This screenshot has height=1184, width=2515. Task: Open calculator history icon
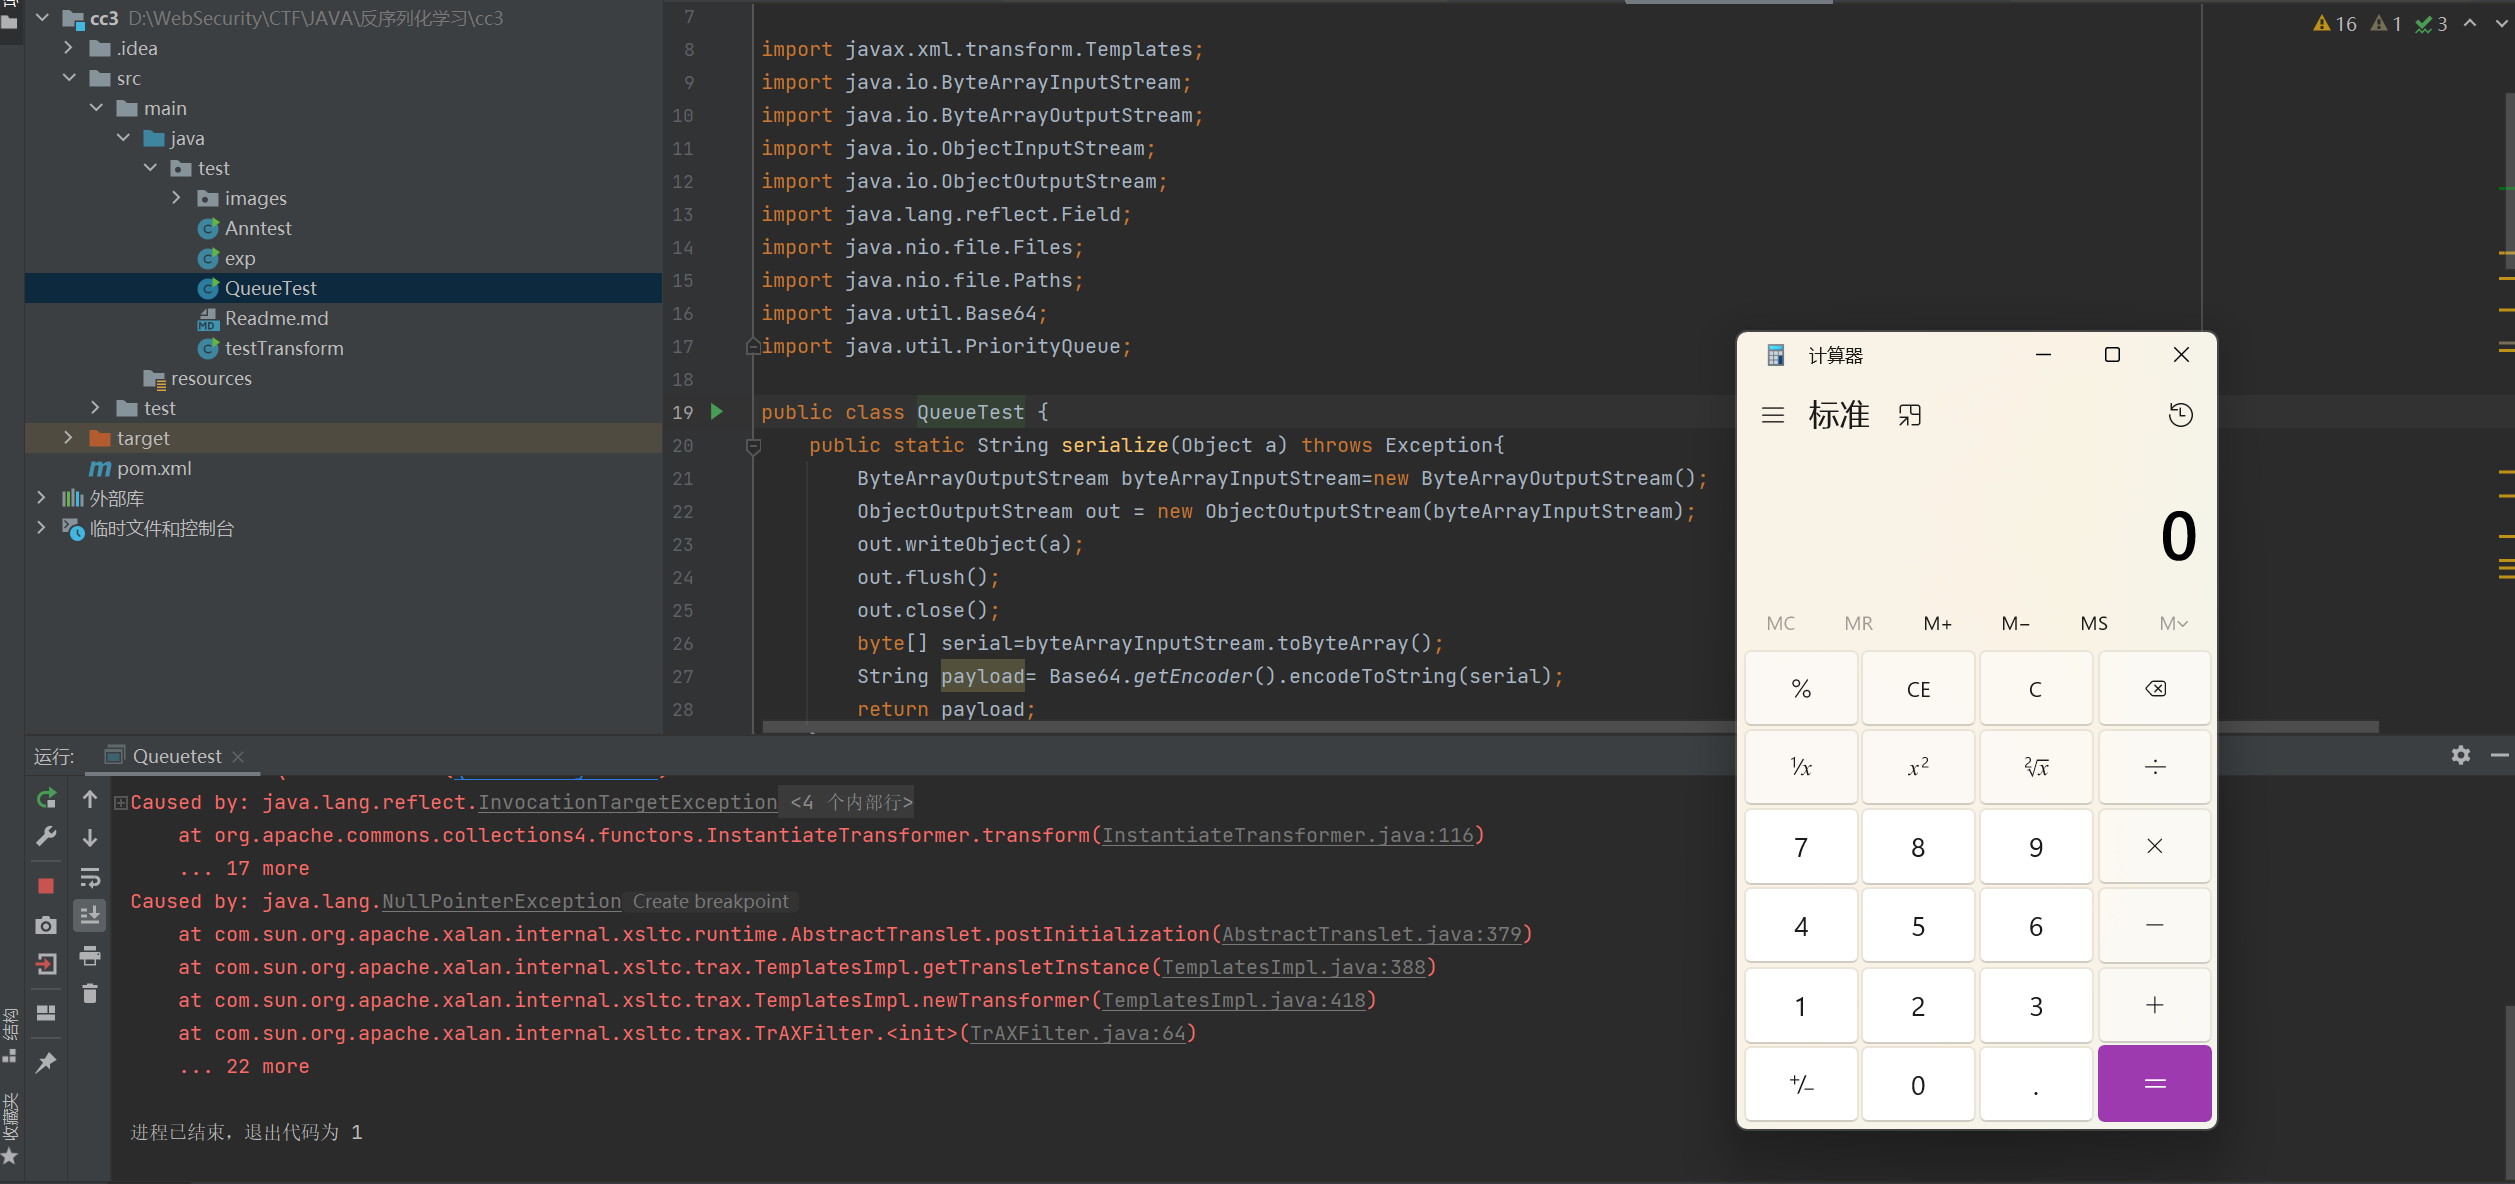(x=2180, y=415)
